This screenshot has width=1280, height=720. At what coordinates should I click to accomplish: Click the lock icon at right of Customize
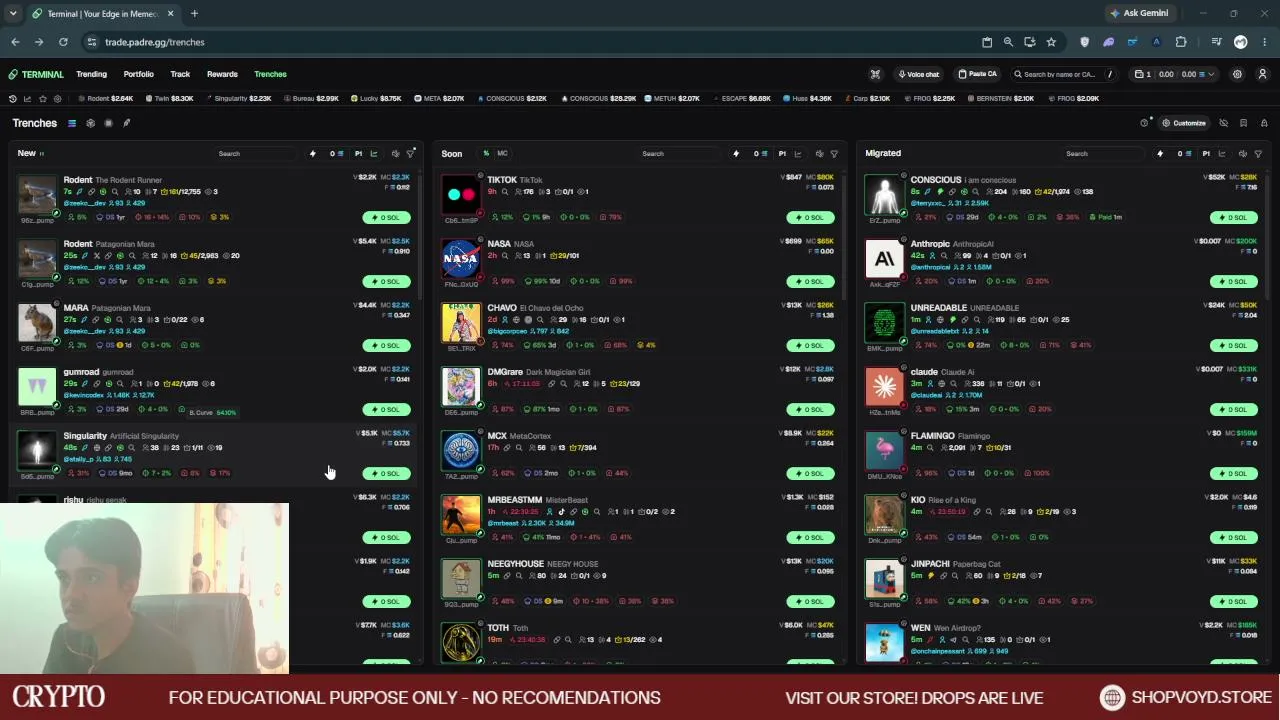coord(1264,123)
